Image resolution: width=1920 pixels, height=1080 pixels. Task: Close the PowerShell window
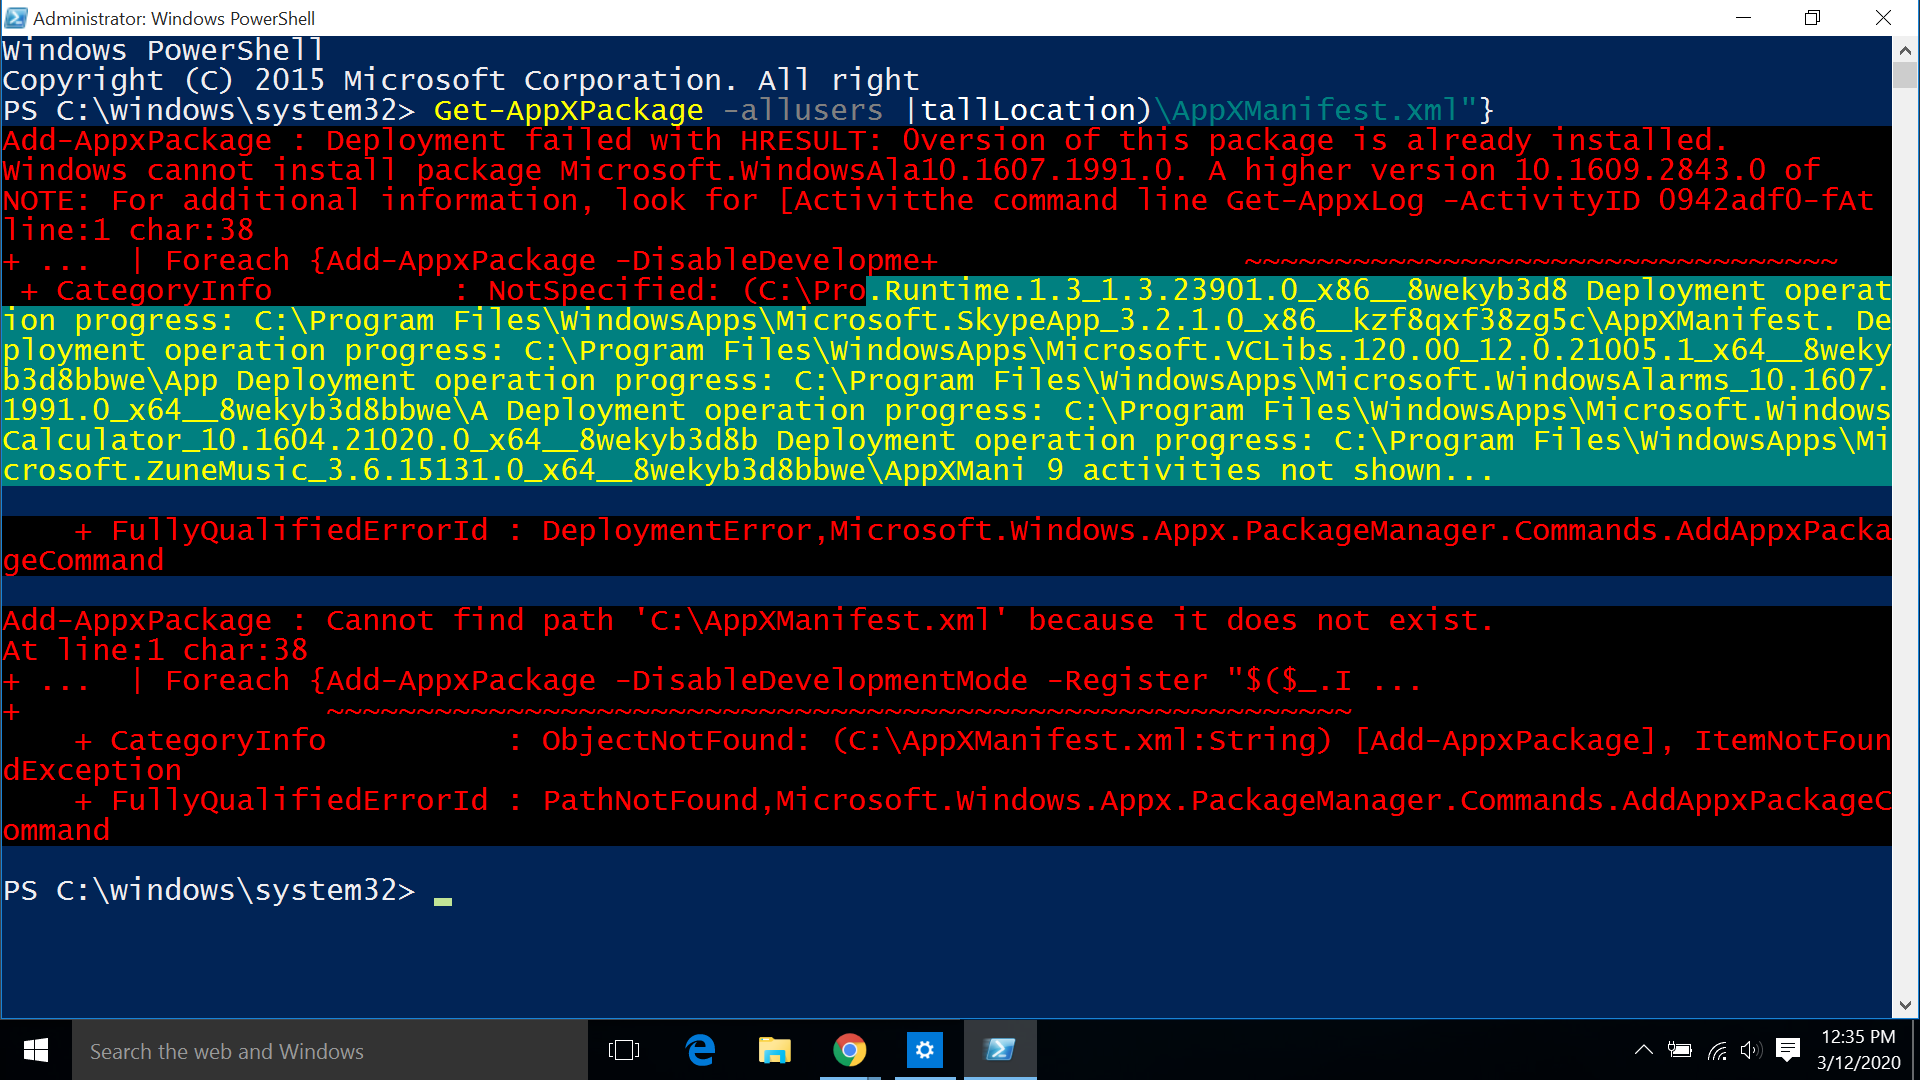pos(1883,18)
